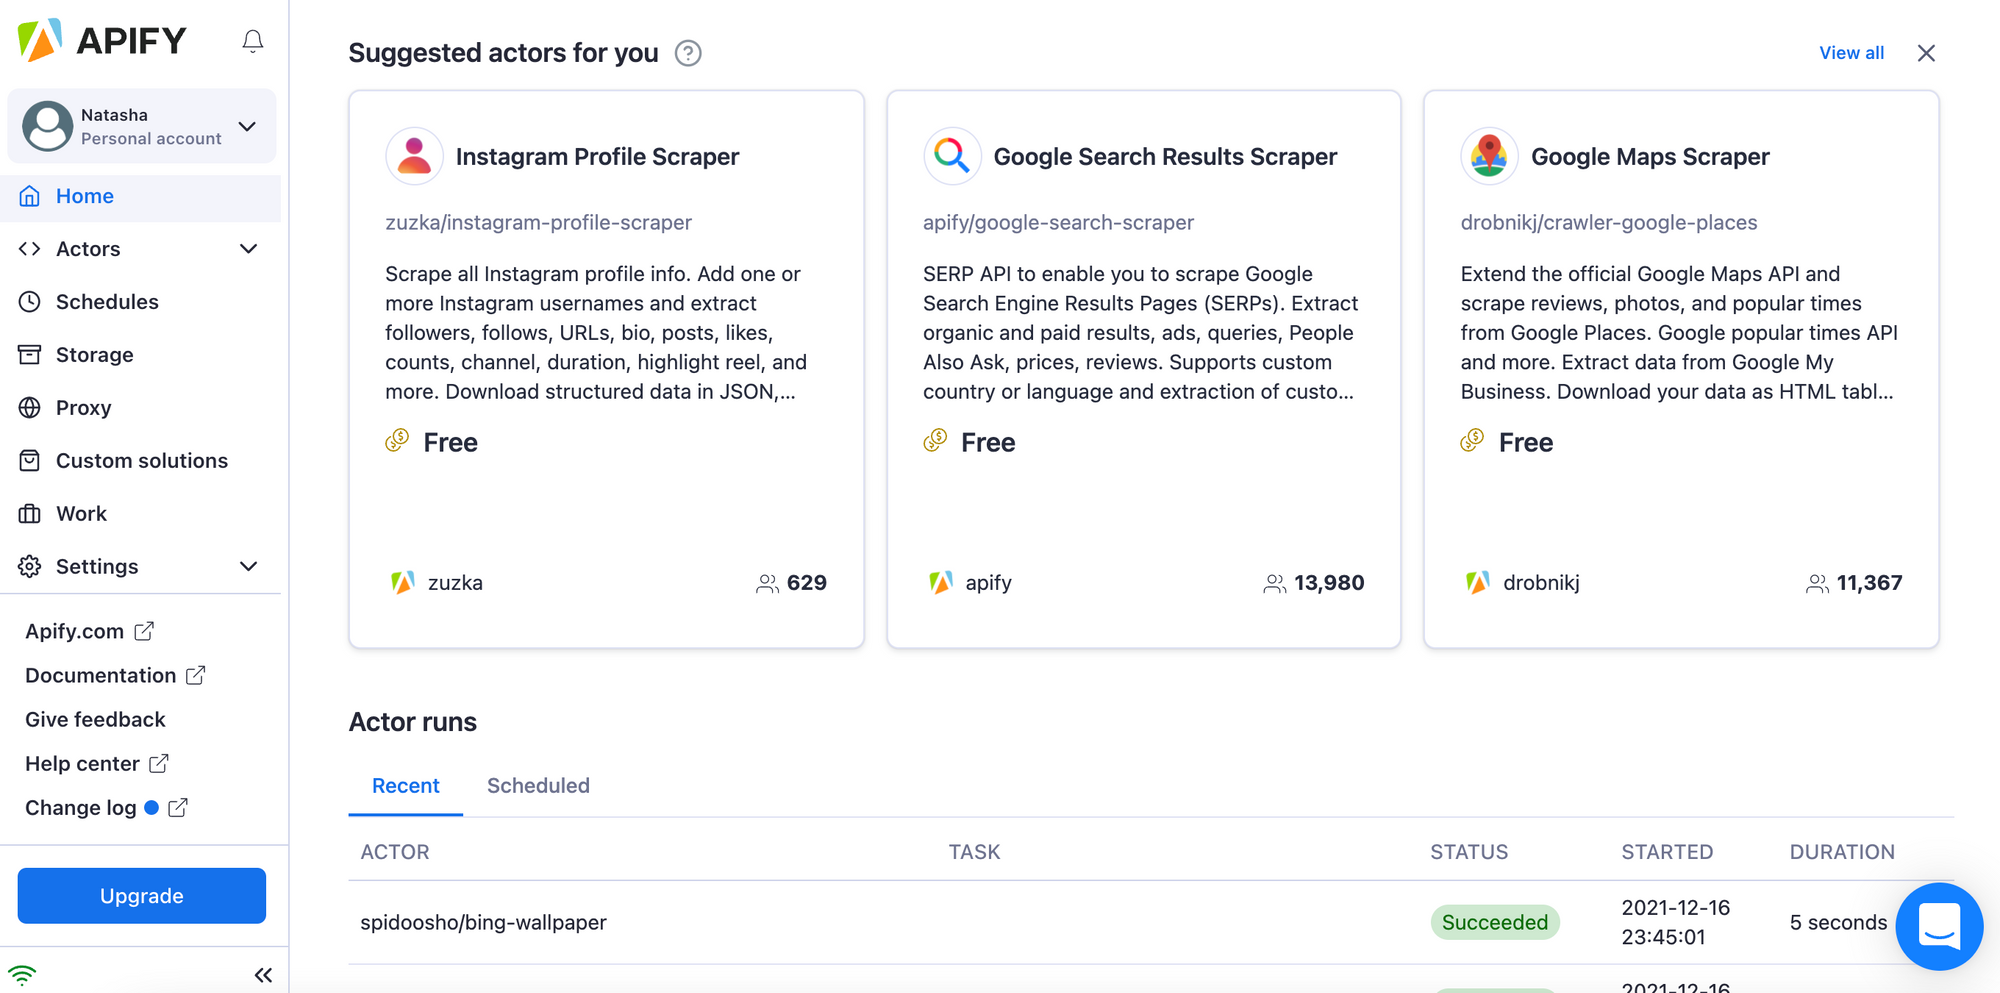Click View all suggested actors
Screen dimensions: 2000x993
(x=1851, y=53)
